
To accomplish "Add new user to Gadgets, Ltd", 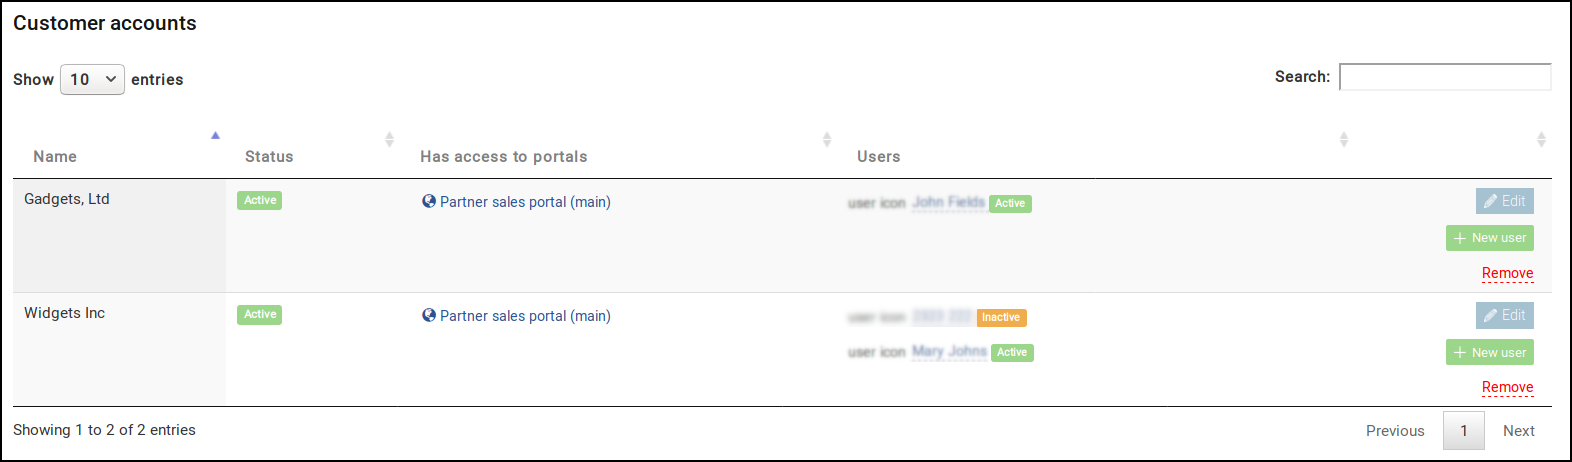I will click(1490, 238).
